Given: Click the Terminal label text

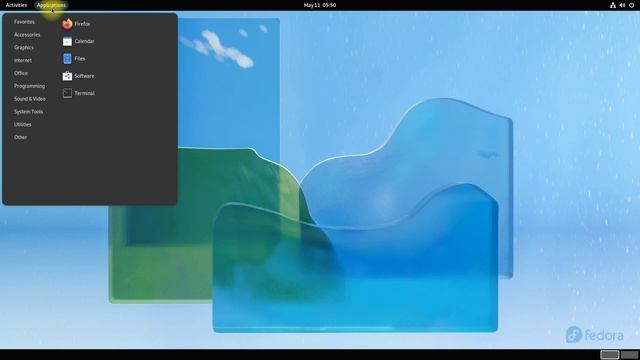Looking at the screenshot, I should [x=84, y=93].
